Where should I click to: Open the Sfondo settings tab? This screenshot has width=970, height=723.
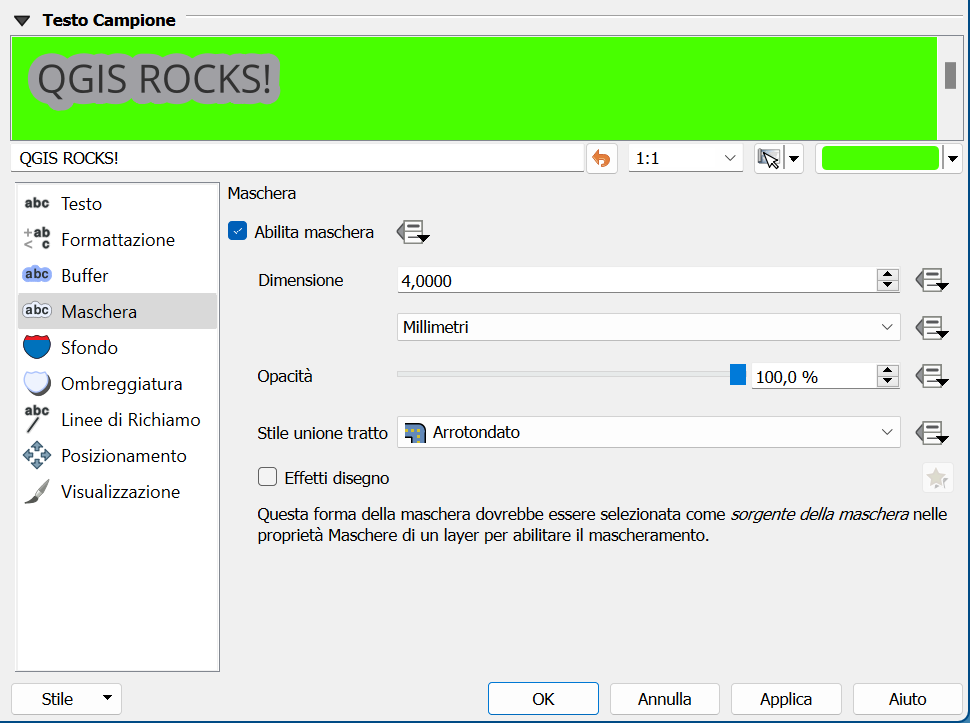pos(118,347)
